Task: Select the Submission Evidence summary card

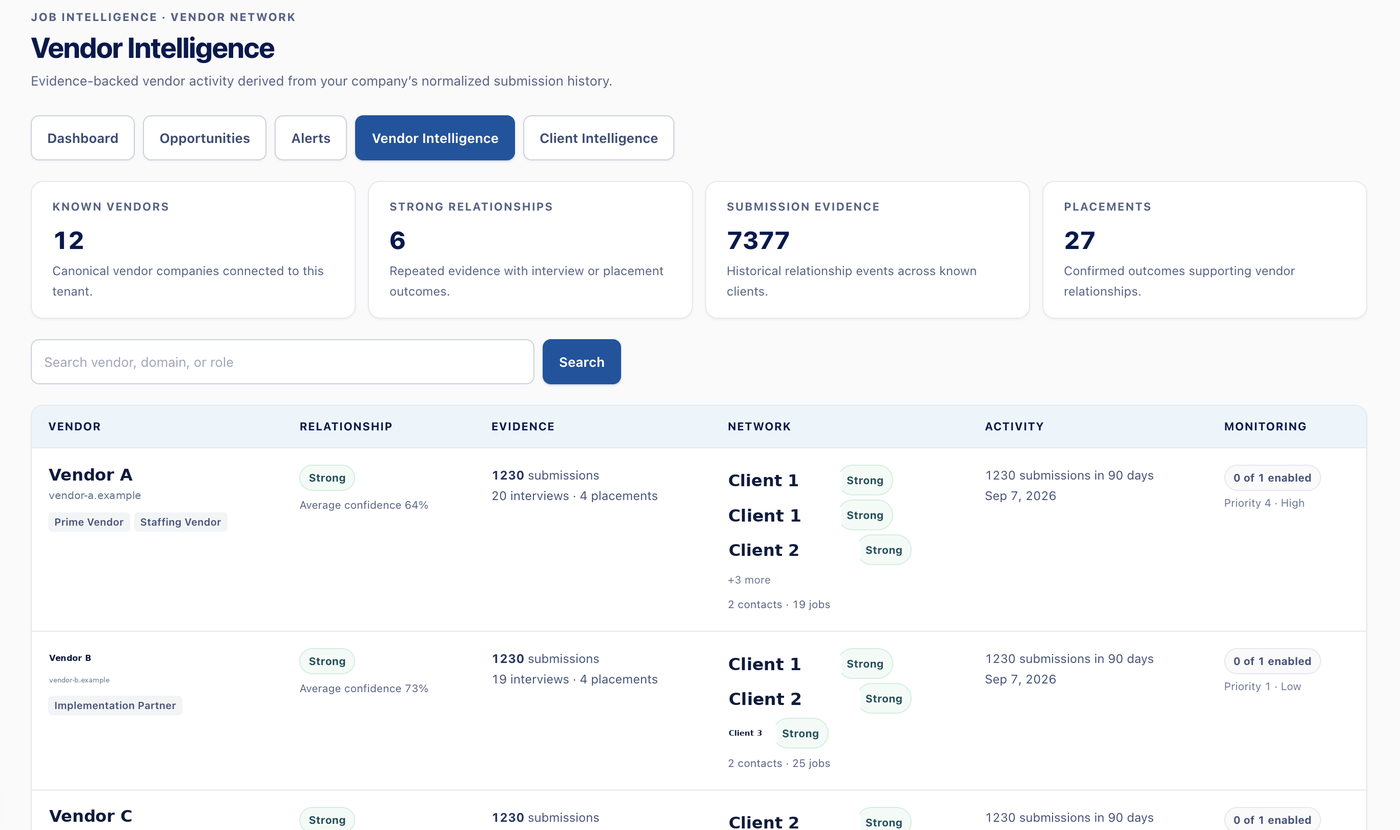Action: pyautogui.click(x=867, y=250)
